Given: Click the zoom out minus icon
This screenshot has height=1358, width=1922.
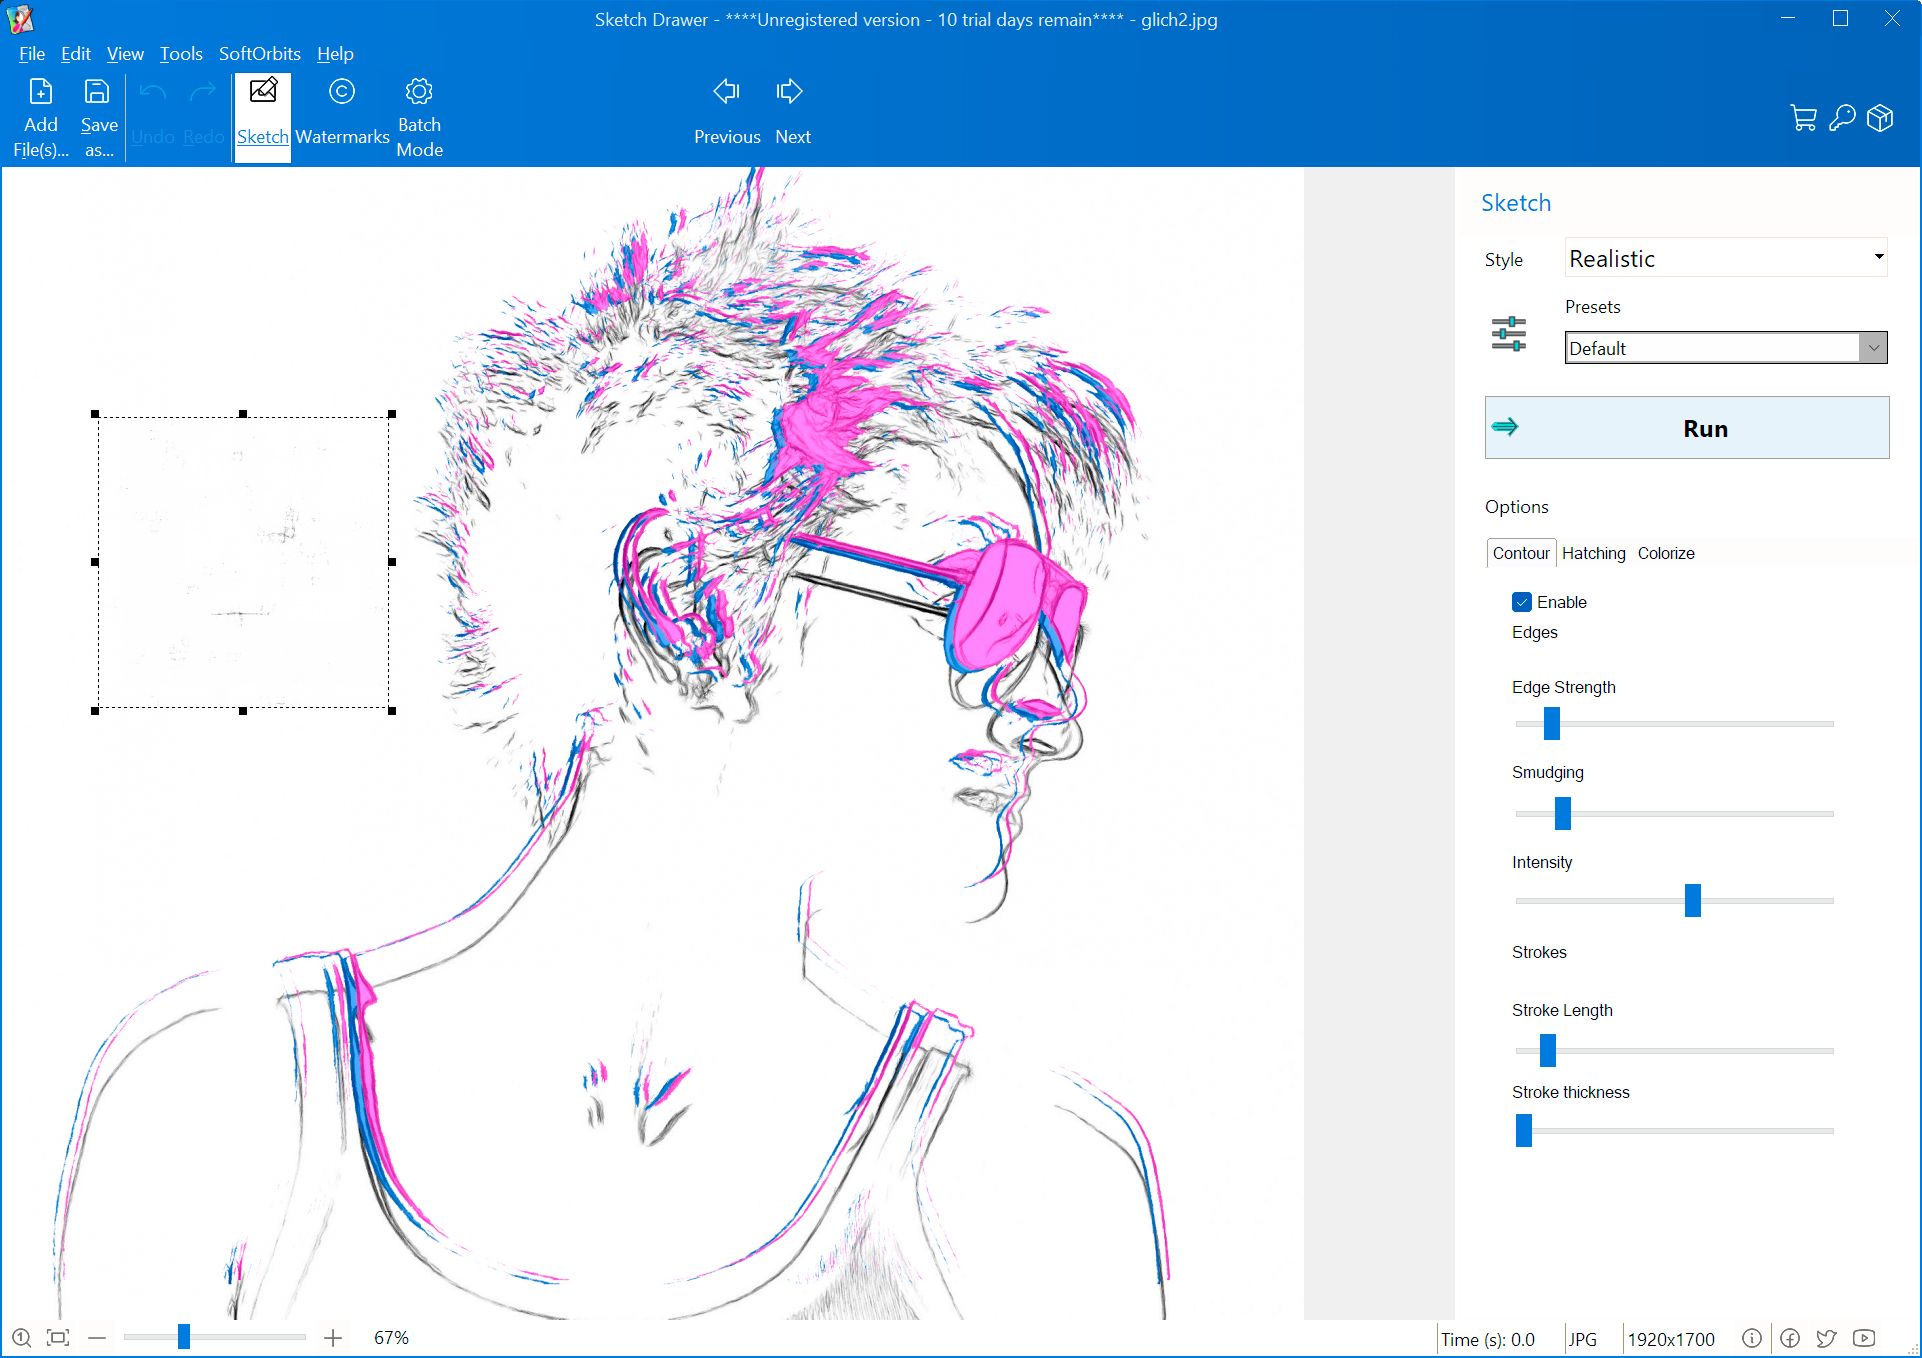Looking at the screenshot, I should 97,1338.
